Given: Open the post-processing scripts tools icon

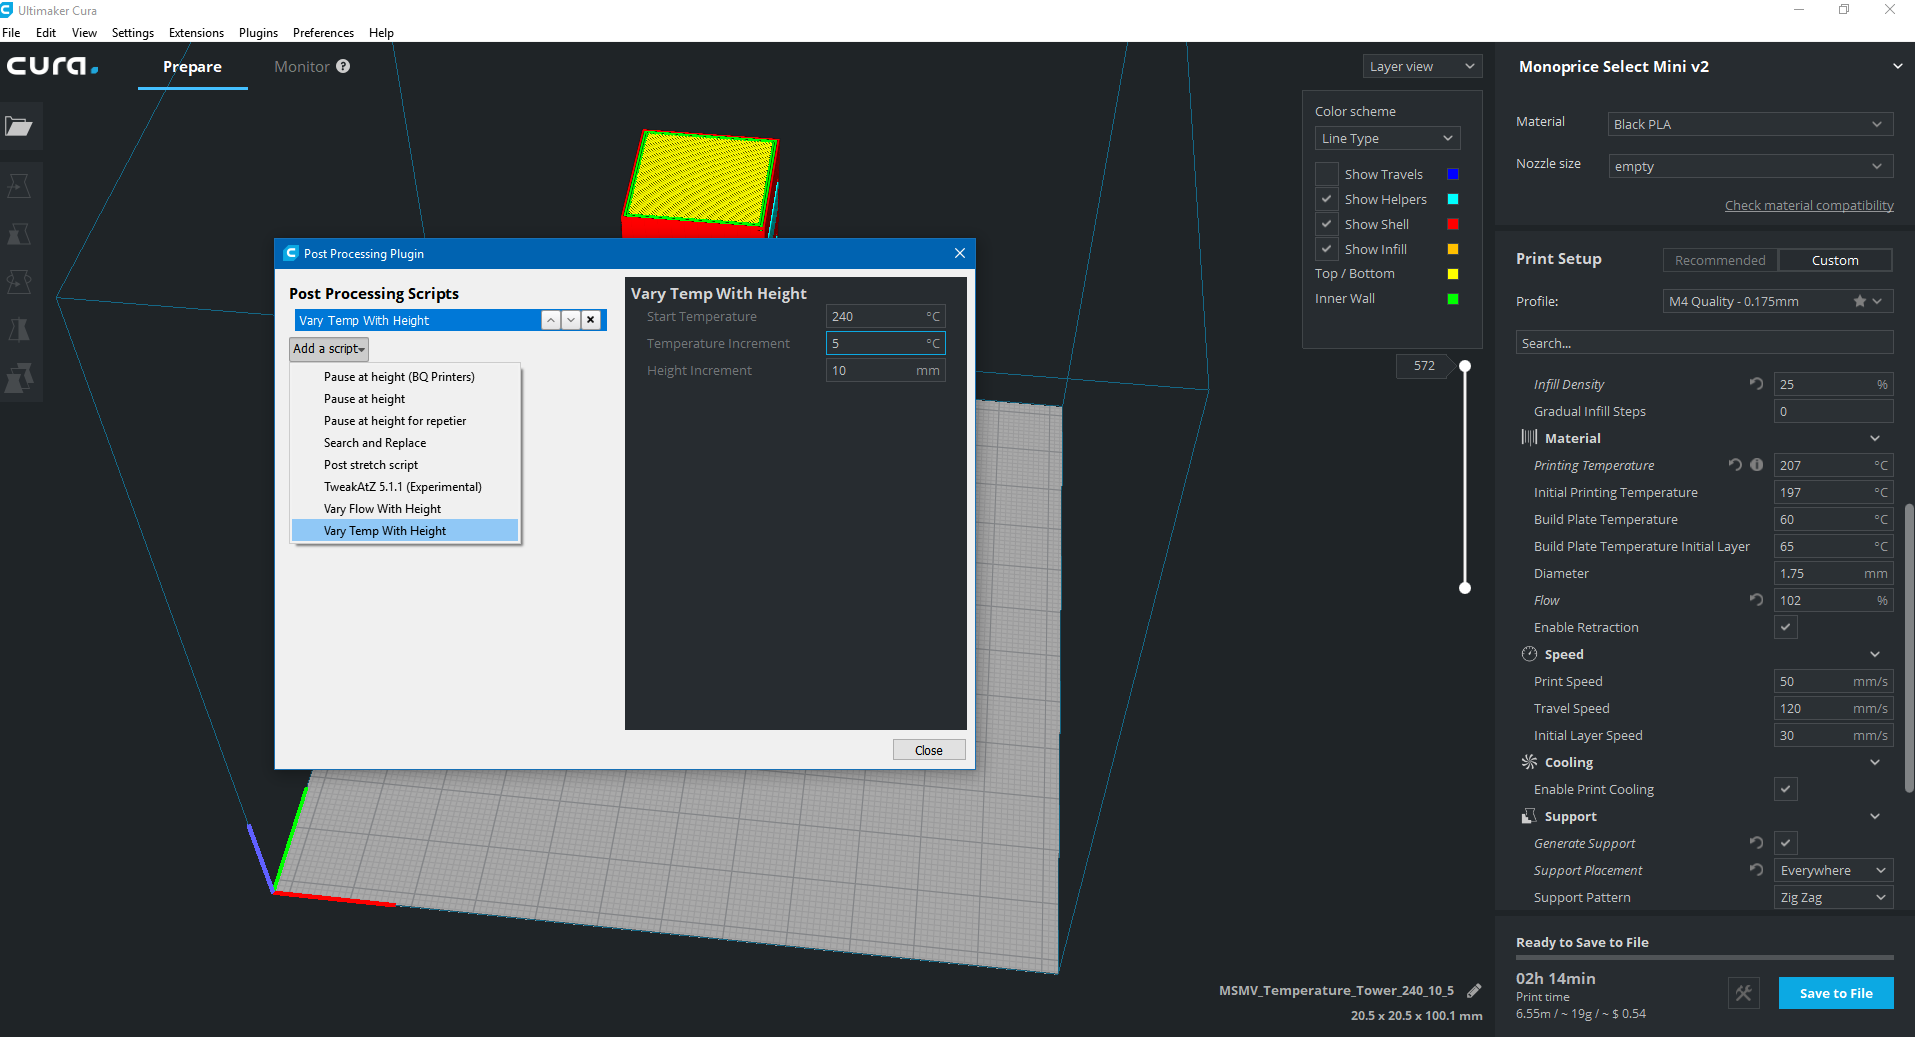Looking at the screenshot, I should [1744, 993].
